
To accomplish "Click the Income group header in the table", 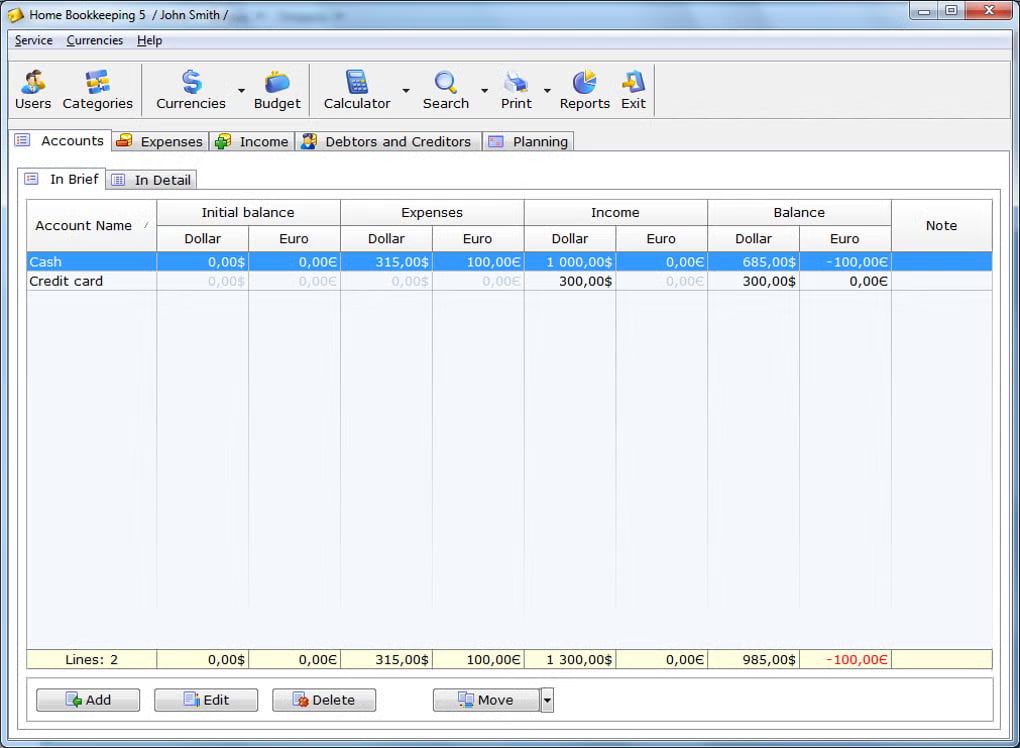I will [615, 213].
